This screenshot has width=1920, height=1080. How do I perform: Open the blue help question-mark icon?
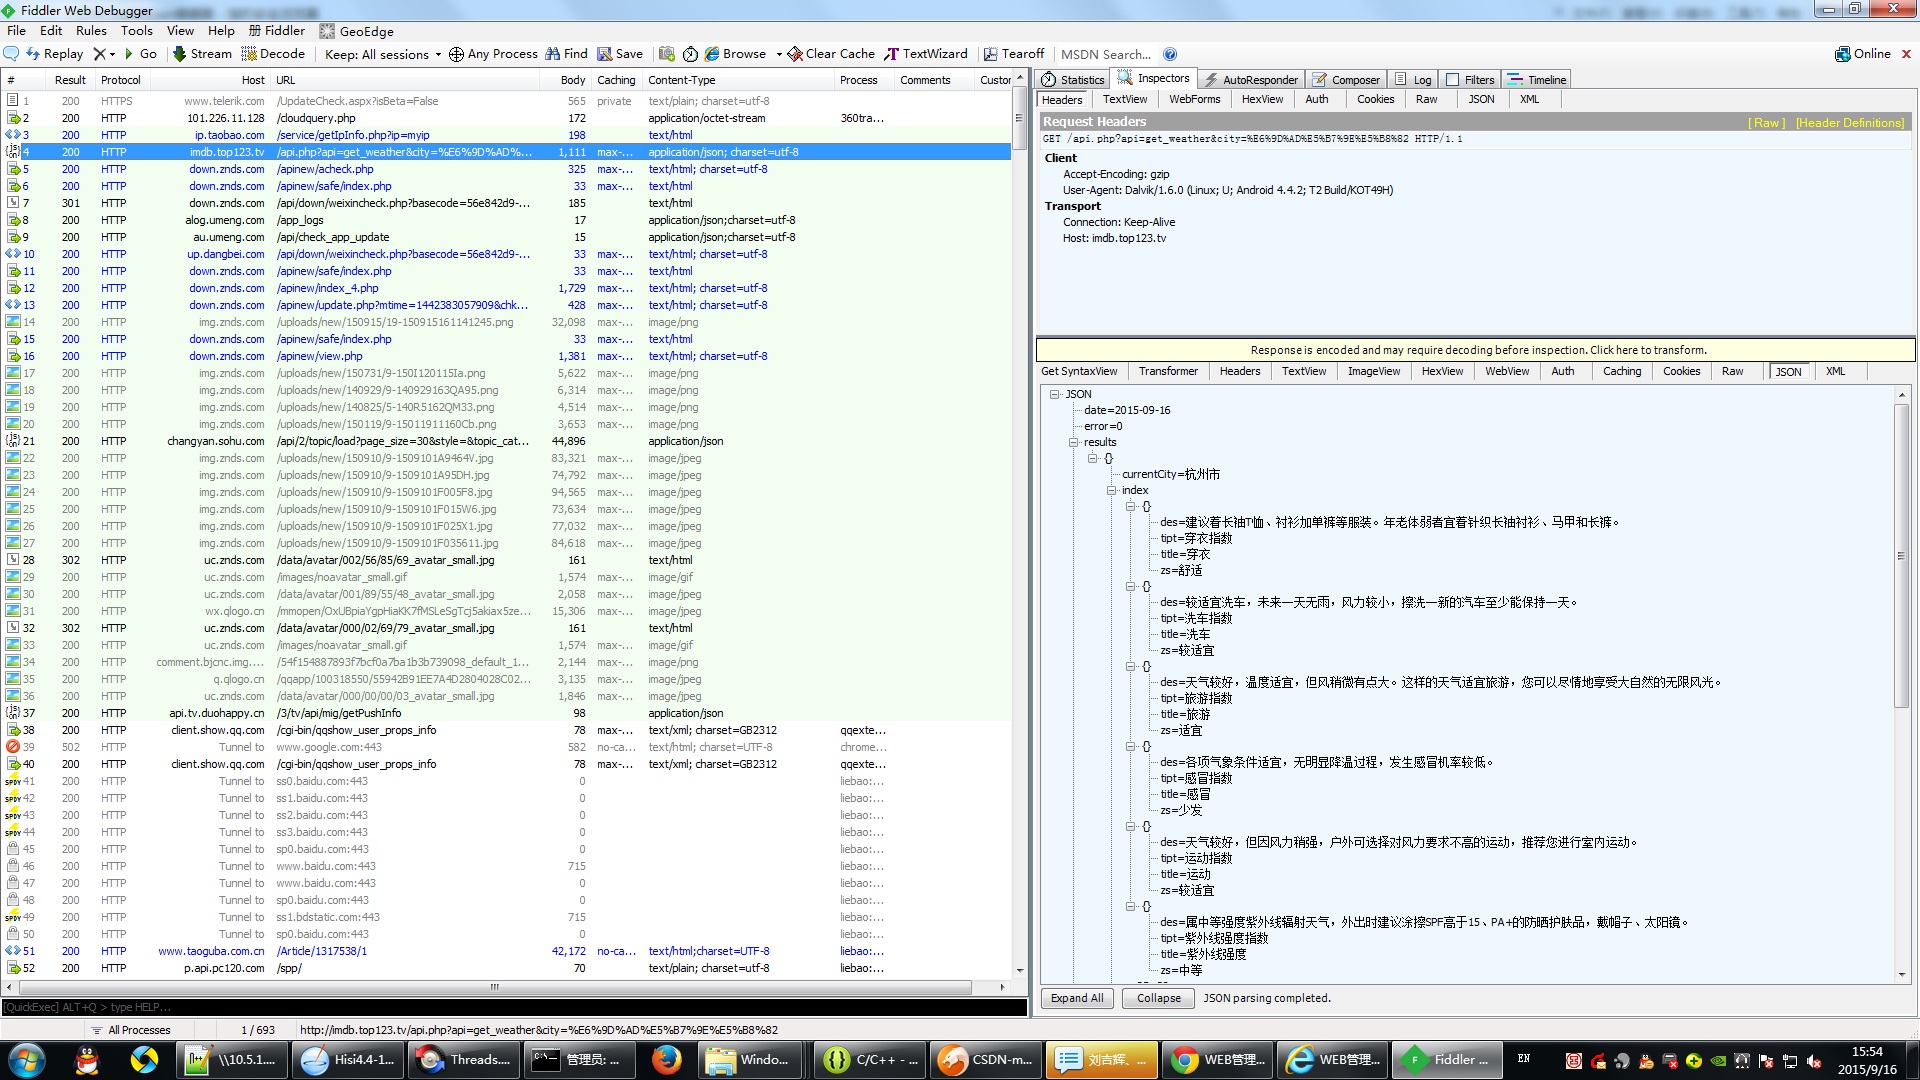tap(1170, 54)
